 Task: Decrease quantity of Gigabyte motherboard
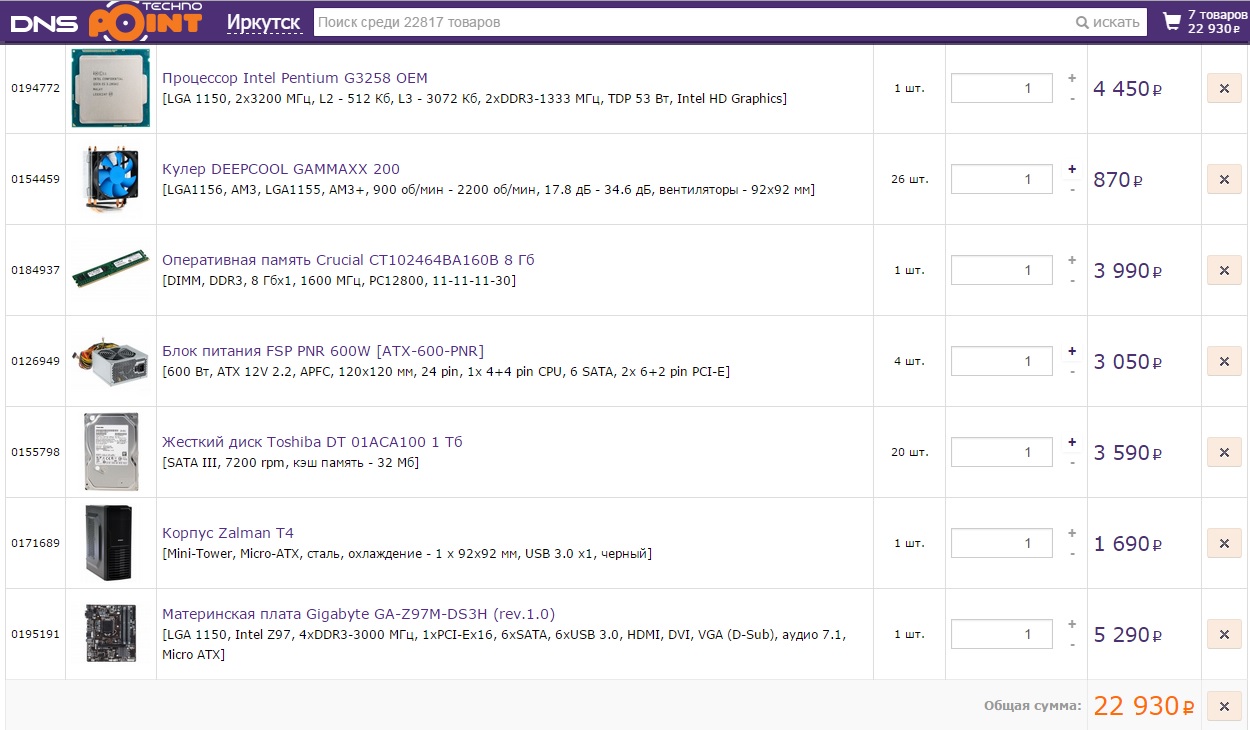1072,644
